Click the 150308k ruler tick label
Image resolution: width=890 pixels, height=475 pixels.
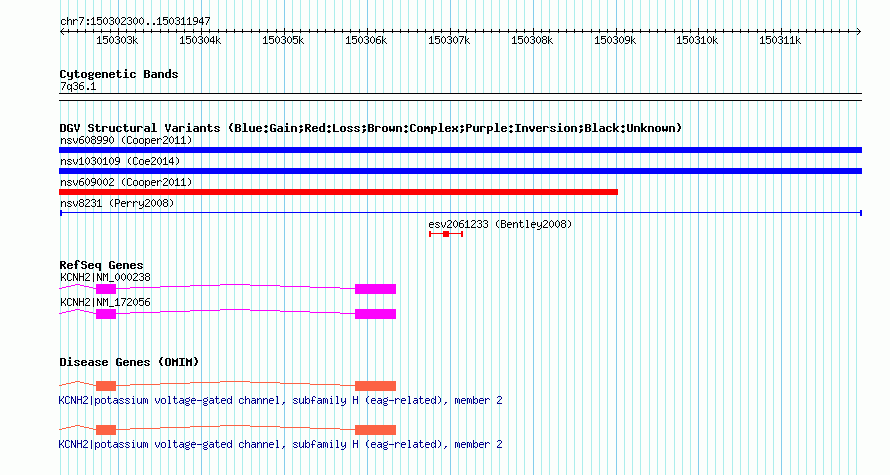click(532, 40)
